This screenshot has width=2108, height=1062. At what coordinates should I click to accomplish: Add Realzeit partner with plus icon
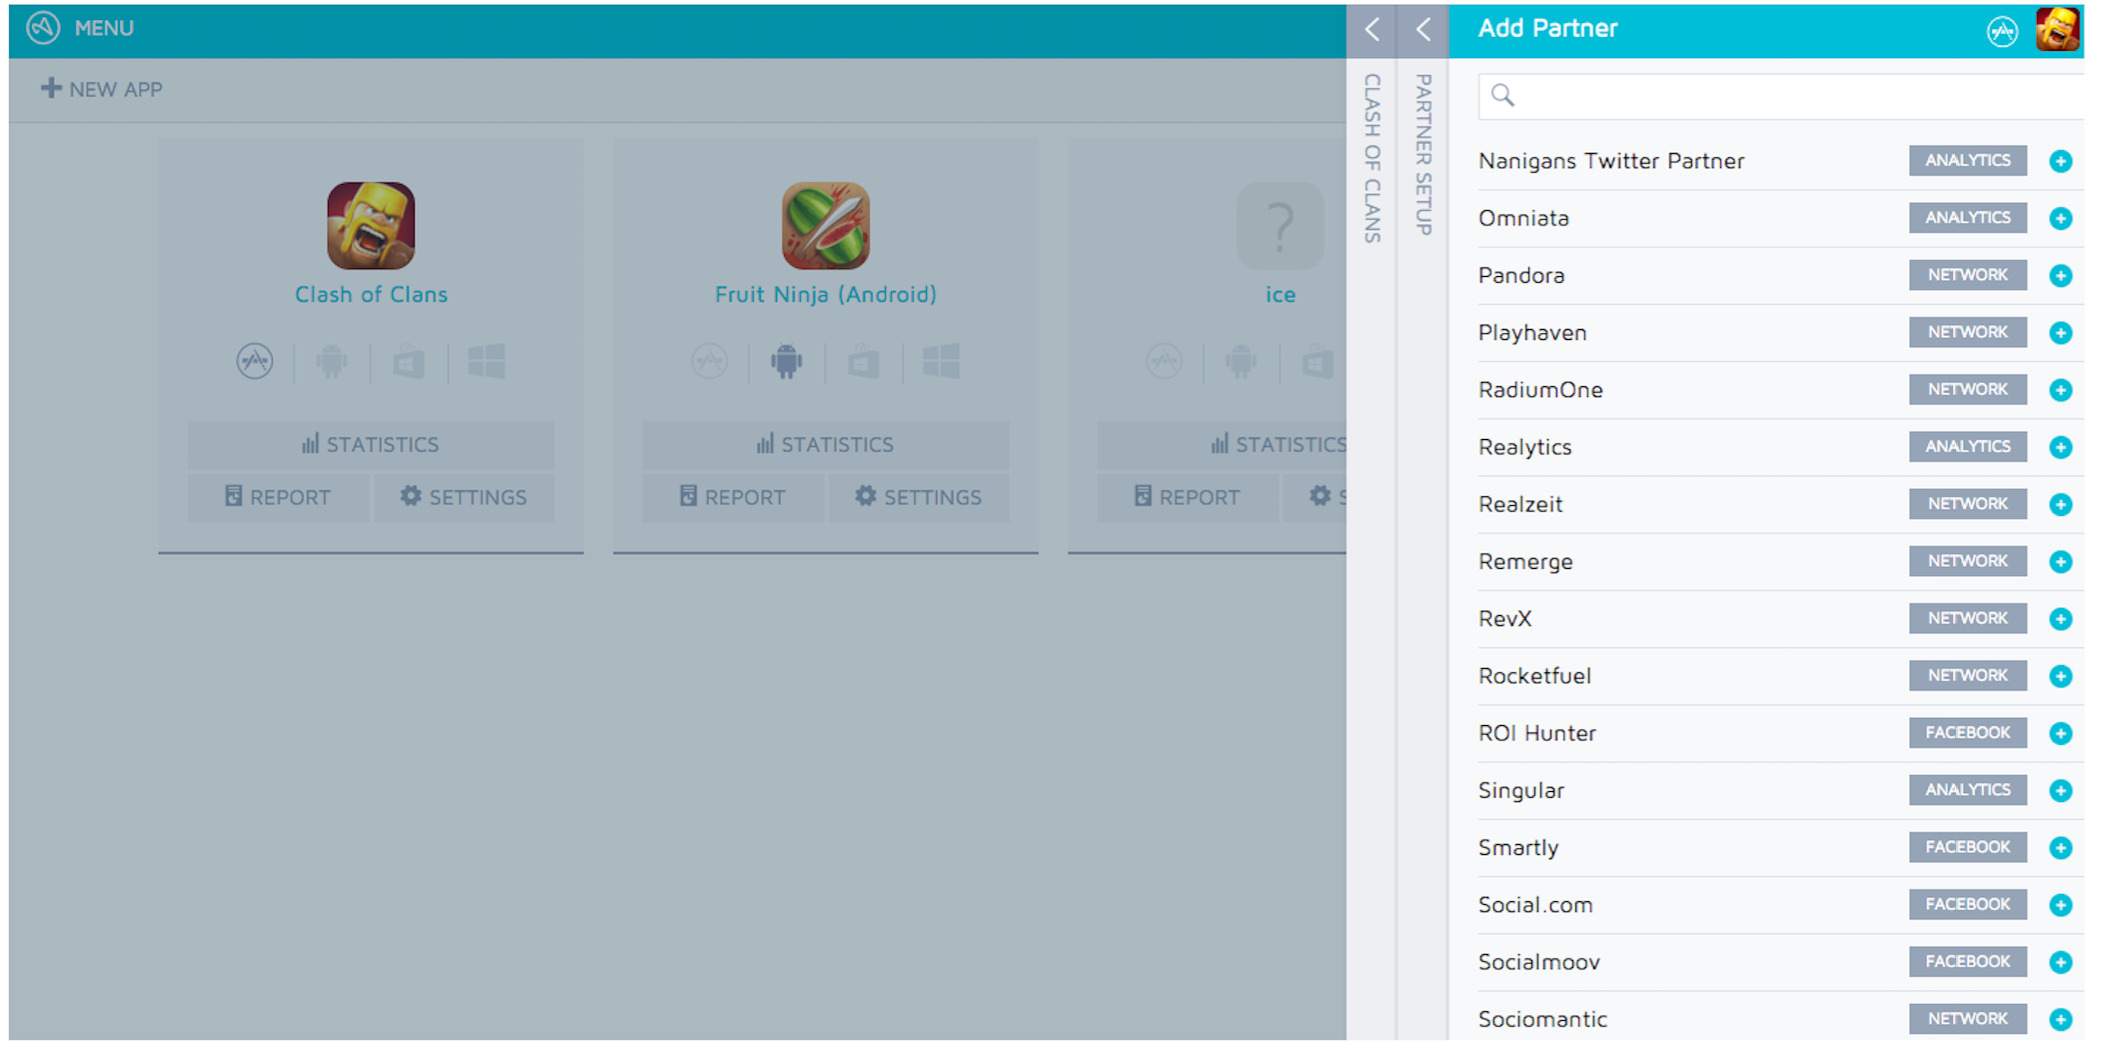(2060, 504)
